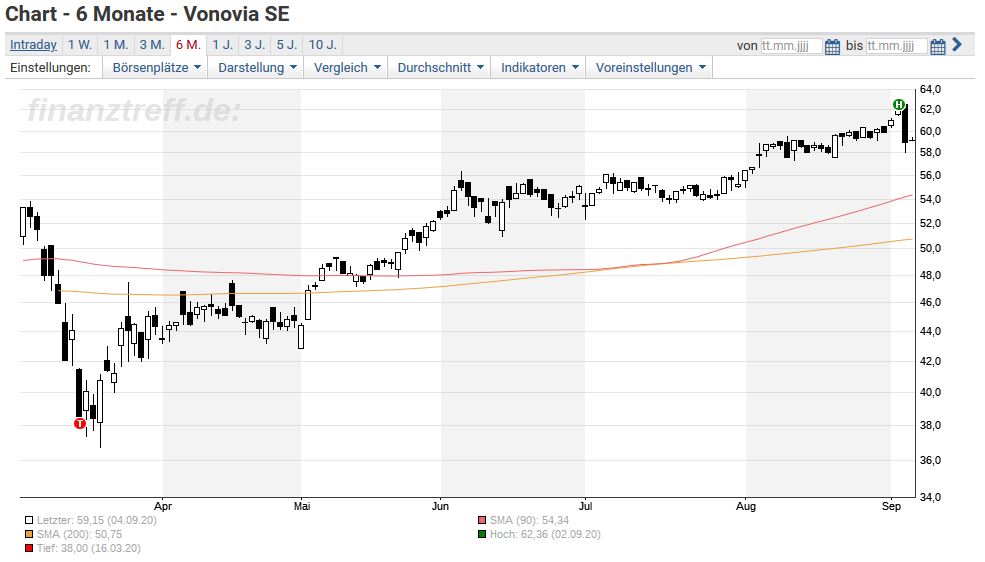Click 'SMA (90): 54,34' legend text
The image size is (985, 562).
pos(530,521)
